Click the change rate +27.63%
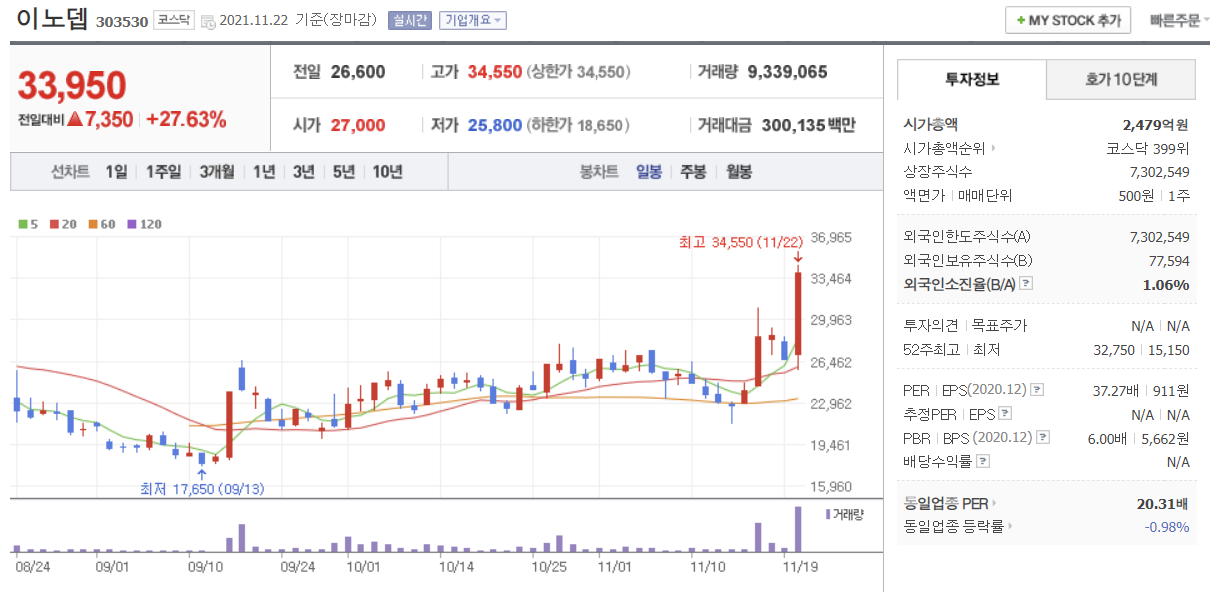 point(186,120)
